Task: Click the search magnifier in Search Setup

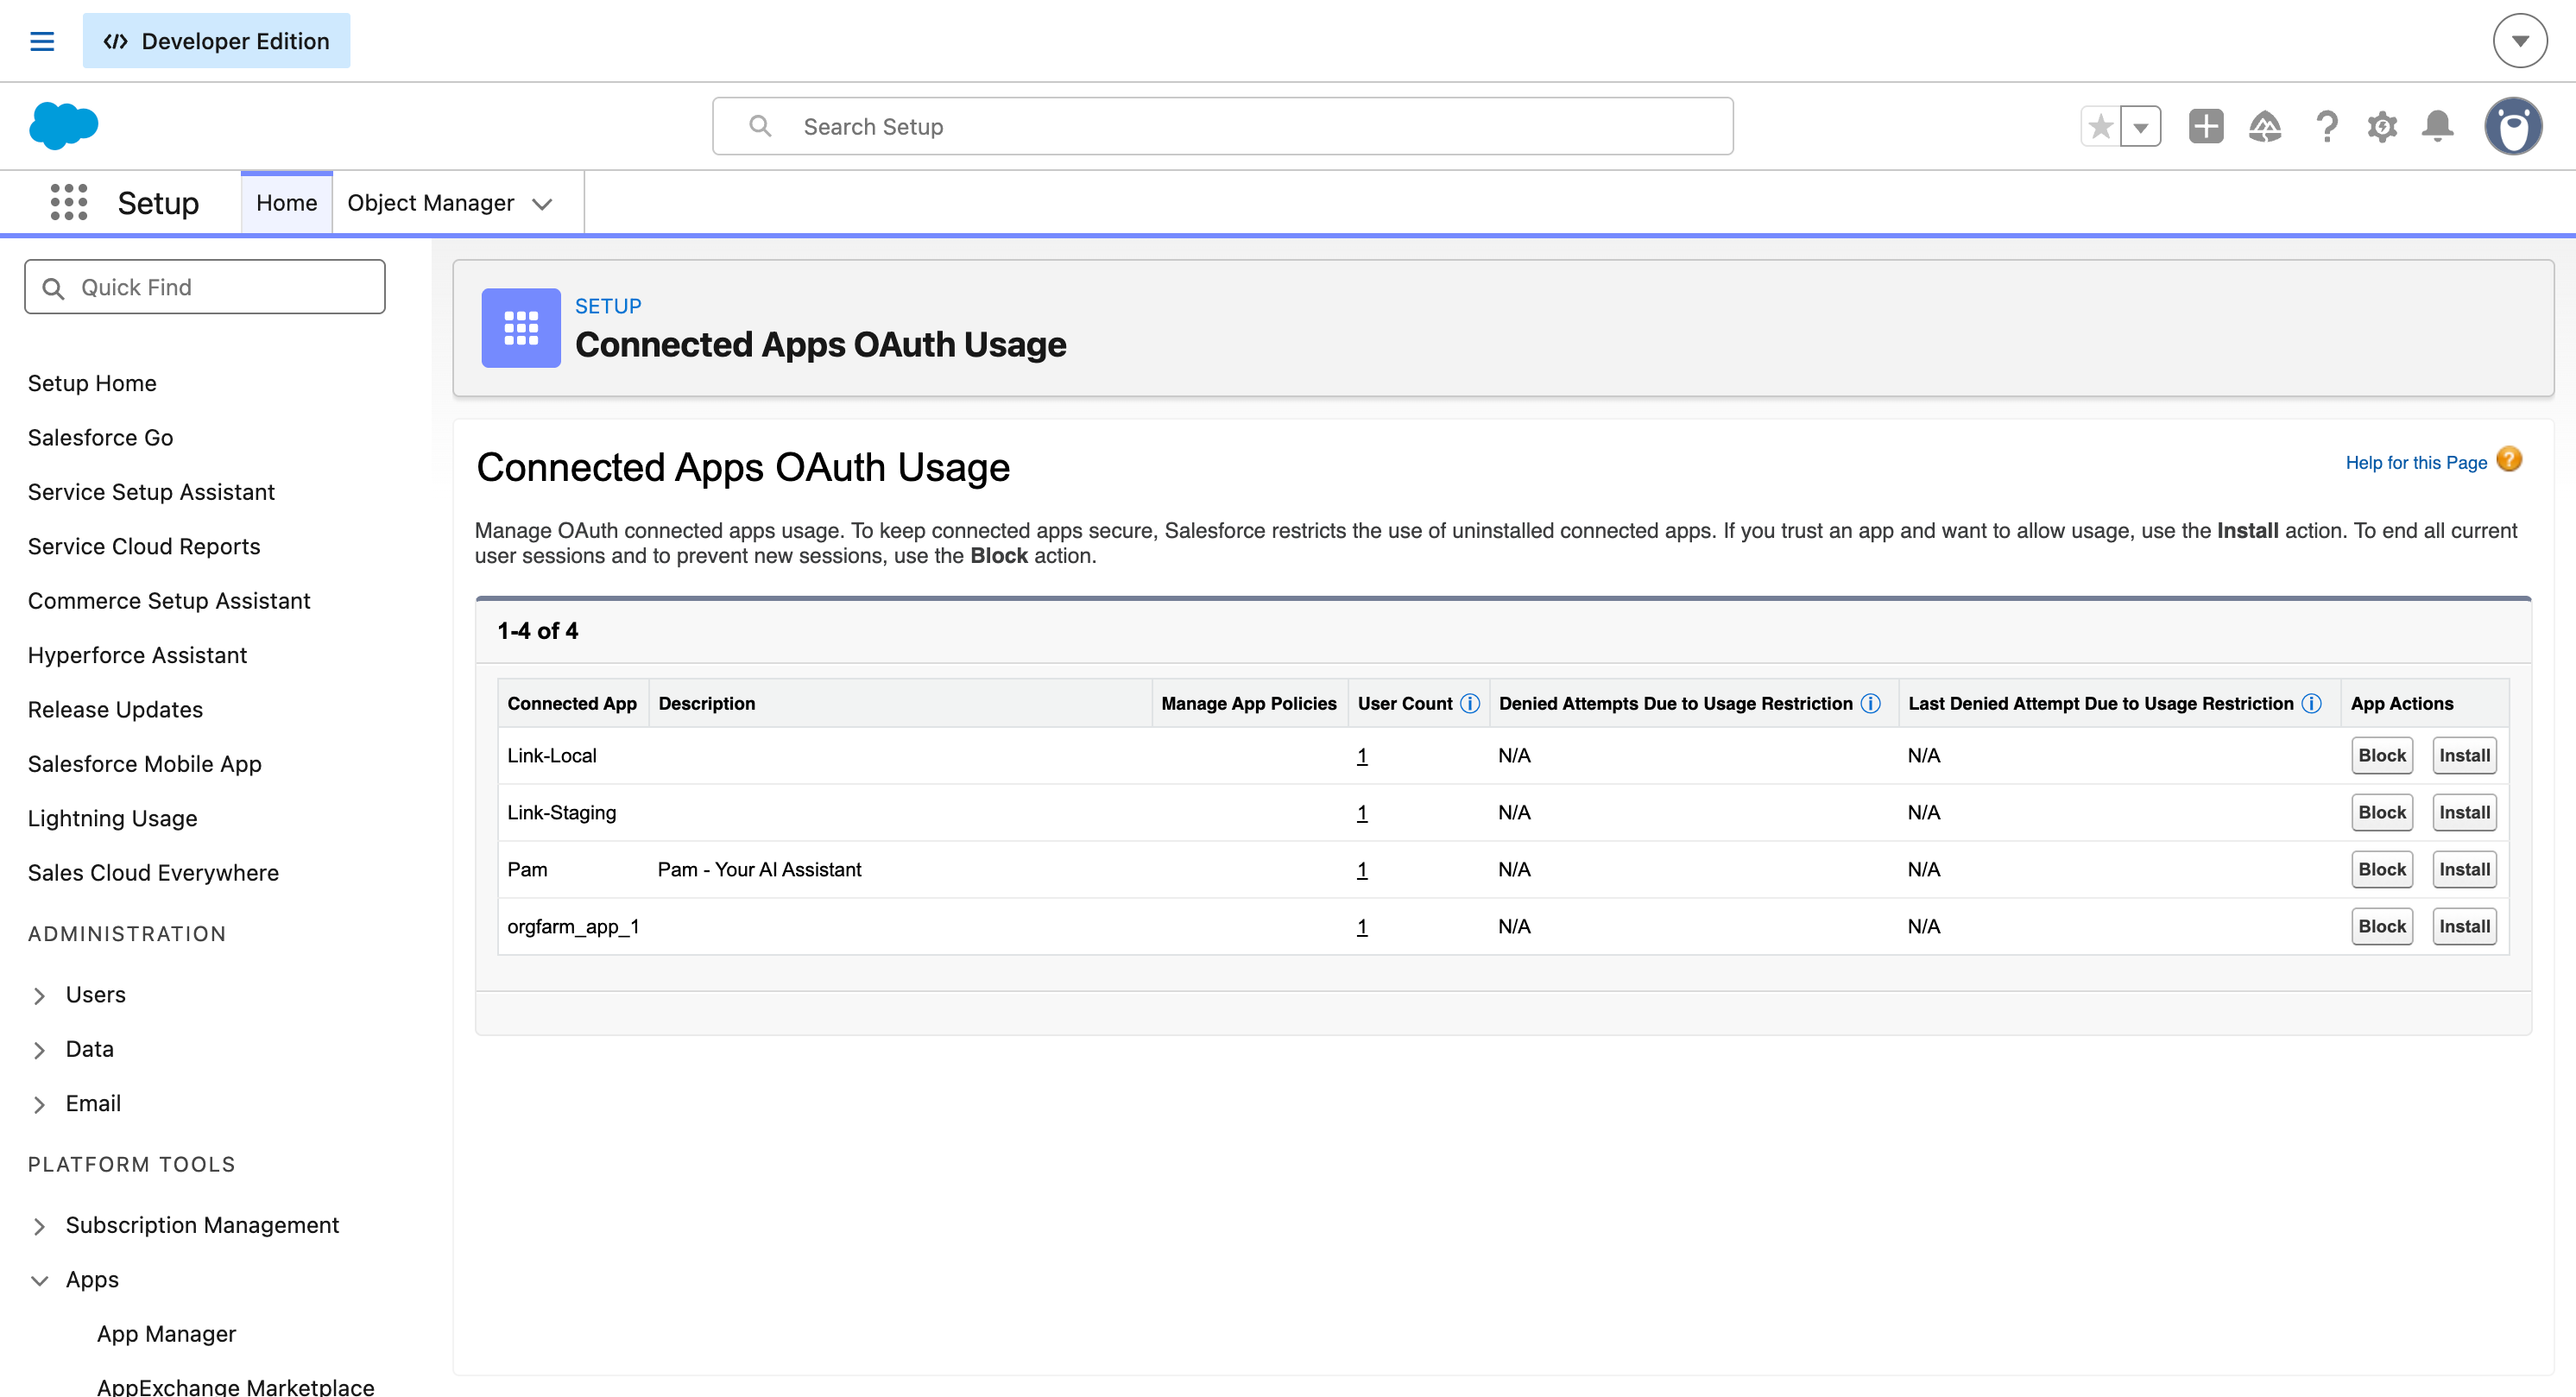Action: pyautogui.click(x=761, y=126)
